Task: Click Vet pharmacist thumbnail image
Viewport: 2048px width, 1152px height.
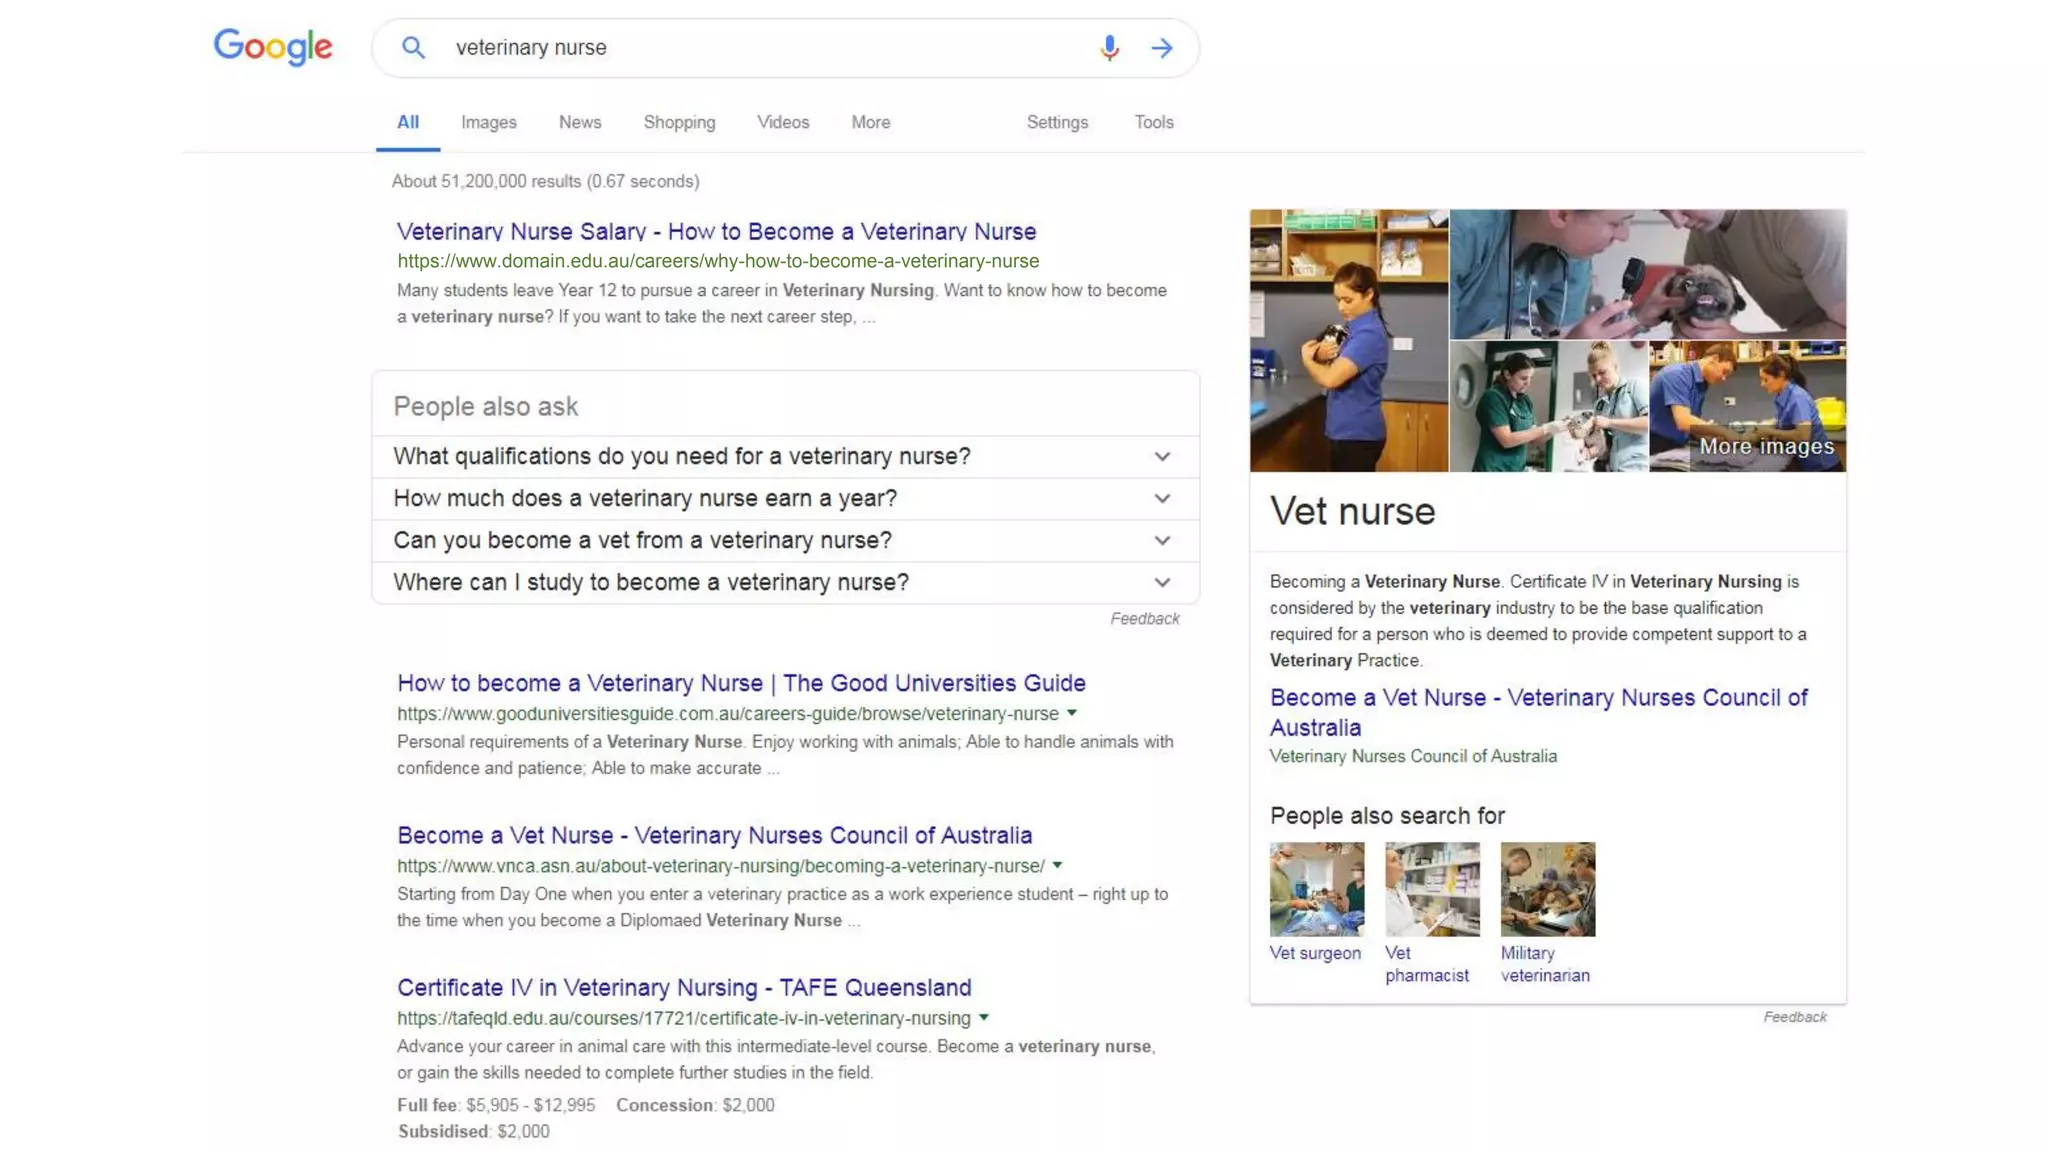Action: coord(1432,889)
